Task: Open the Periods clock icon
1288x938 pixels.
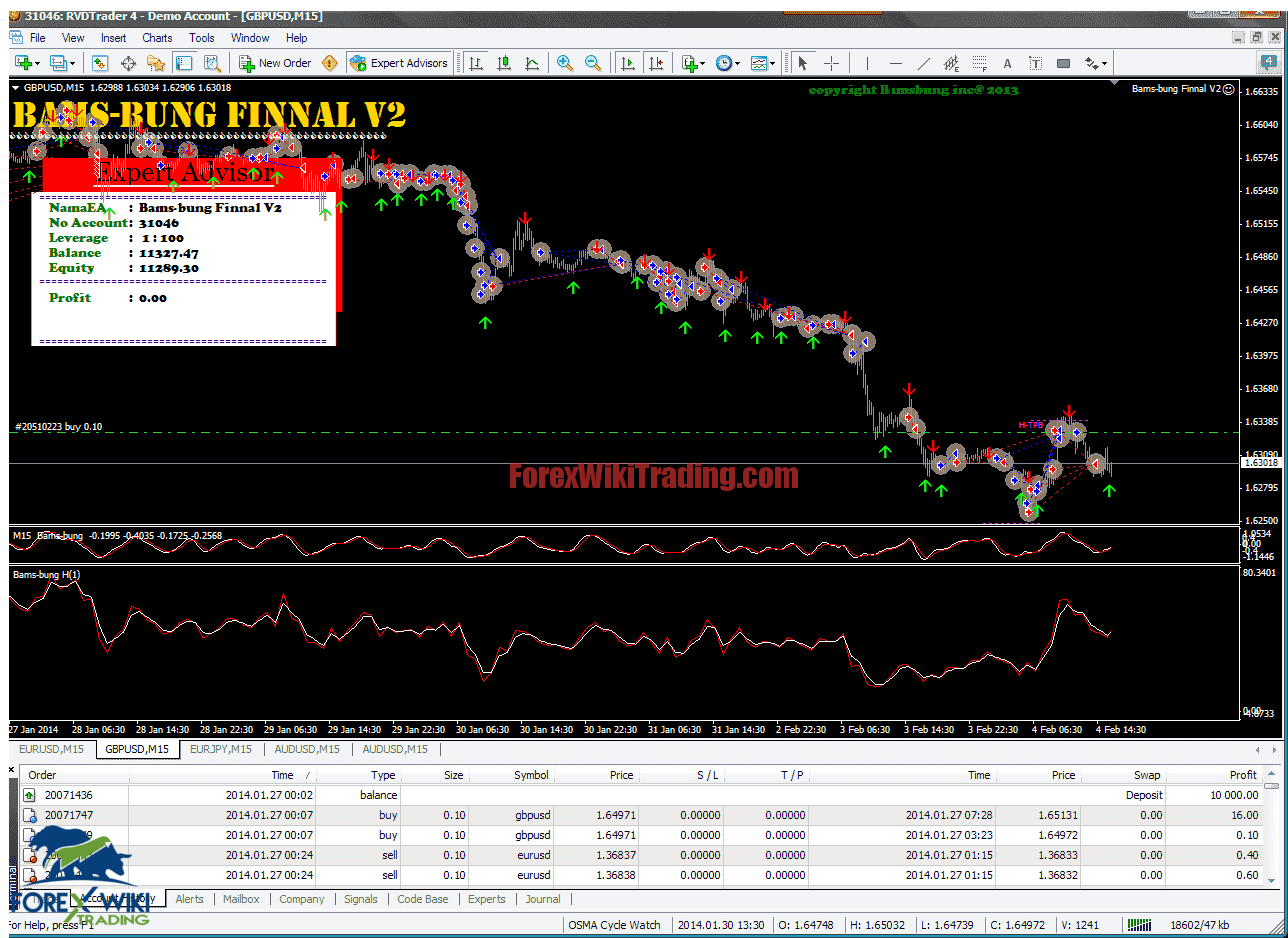Action: click(x=723, y=63)
